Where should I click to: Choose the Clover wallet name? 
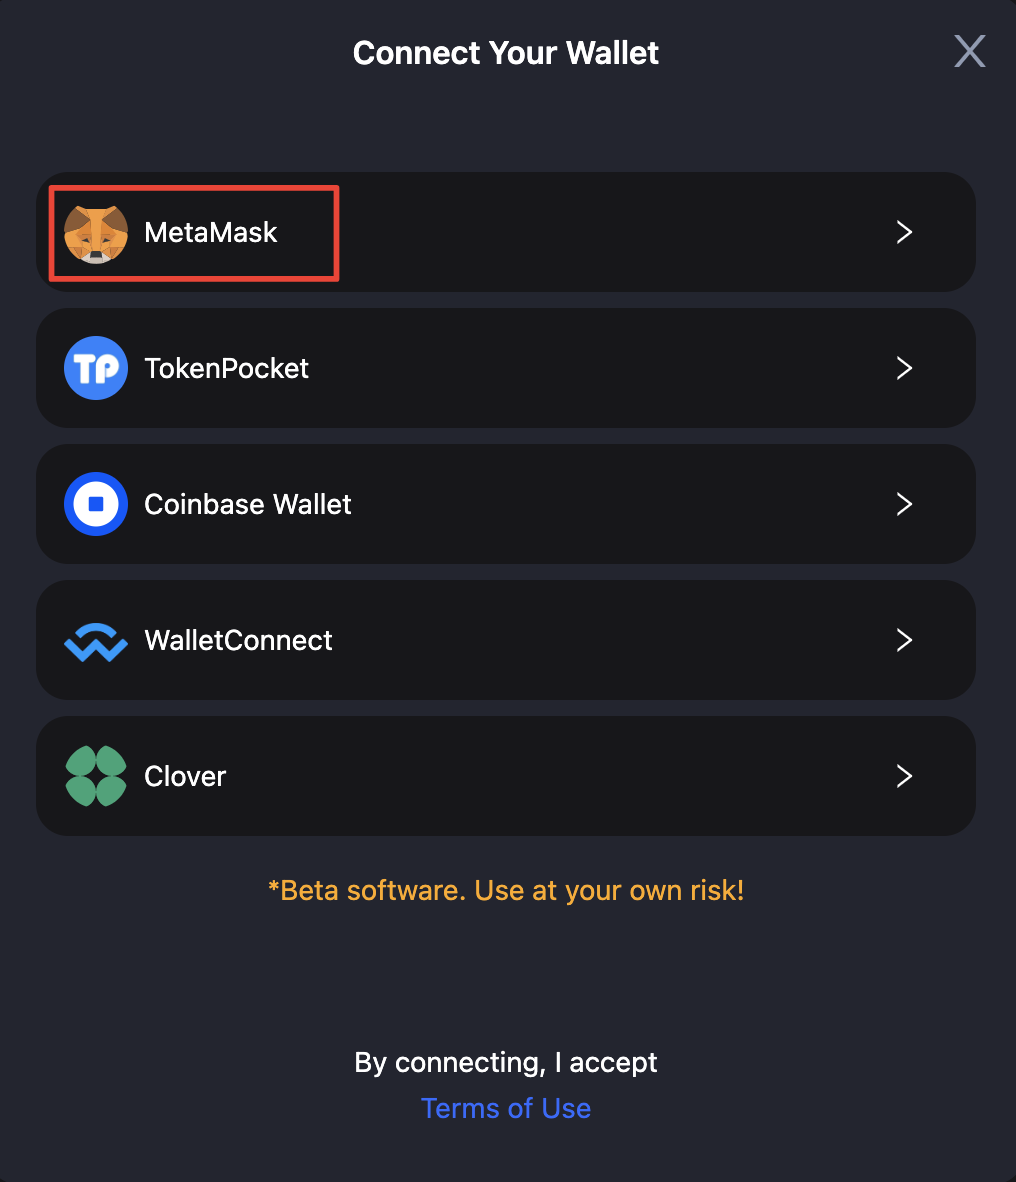(x=185, y=776)
